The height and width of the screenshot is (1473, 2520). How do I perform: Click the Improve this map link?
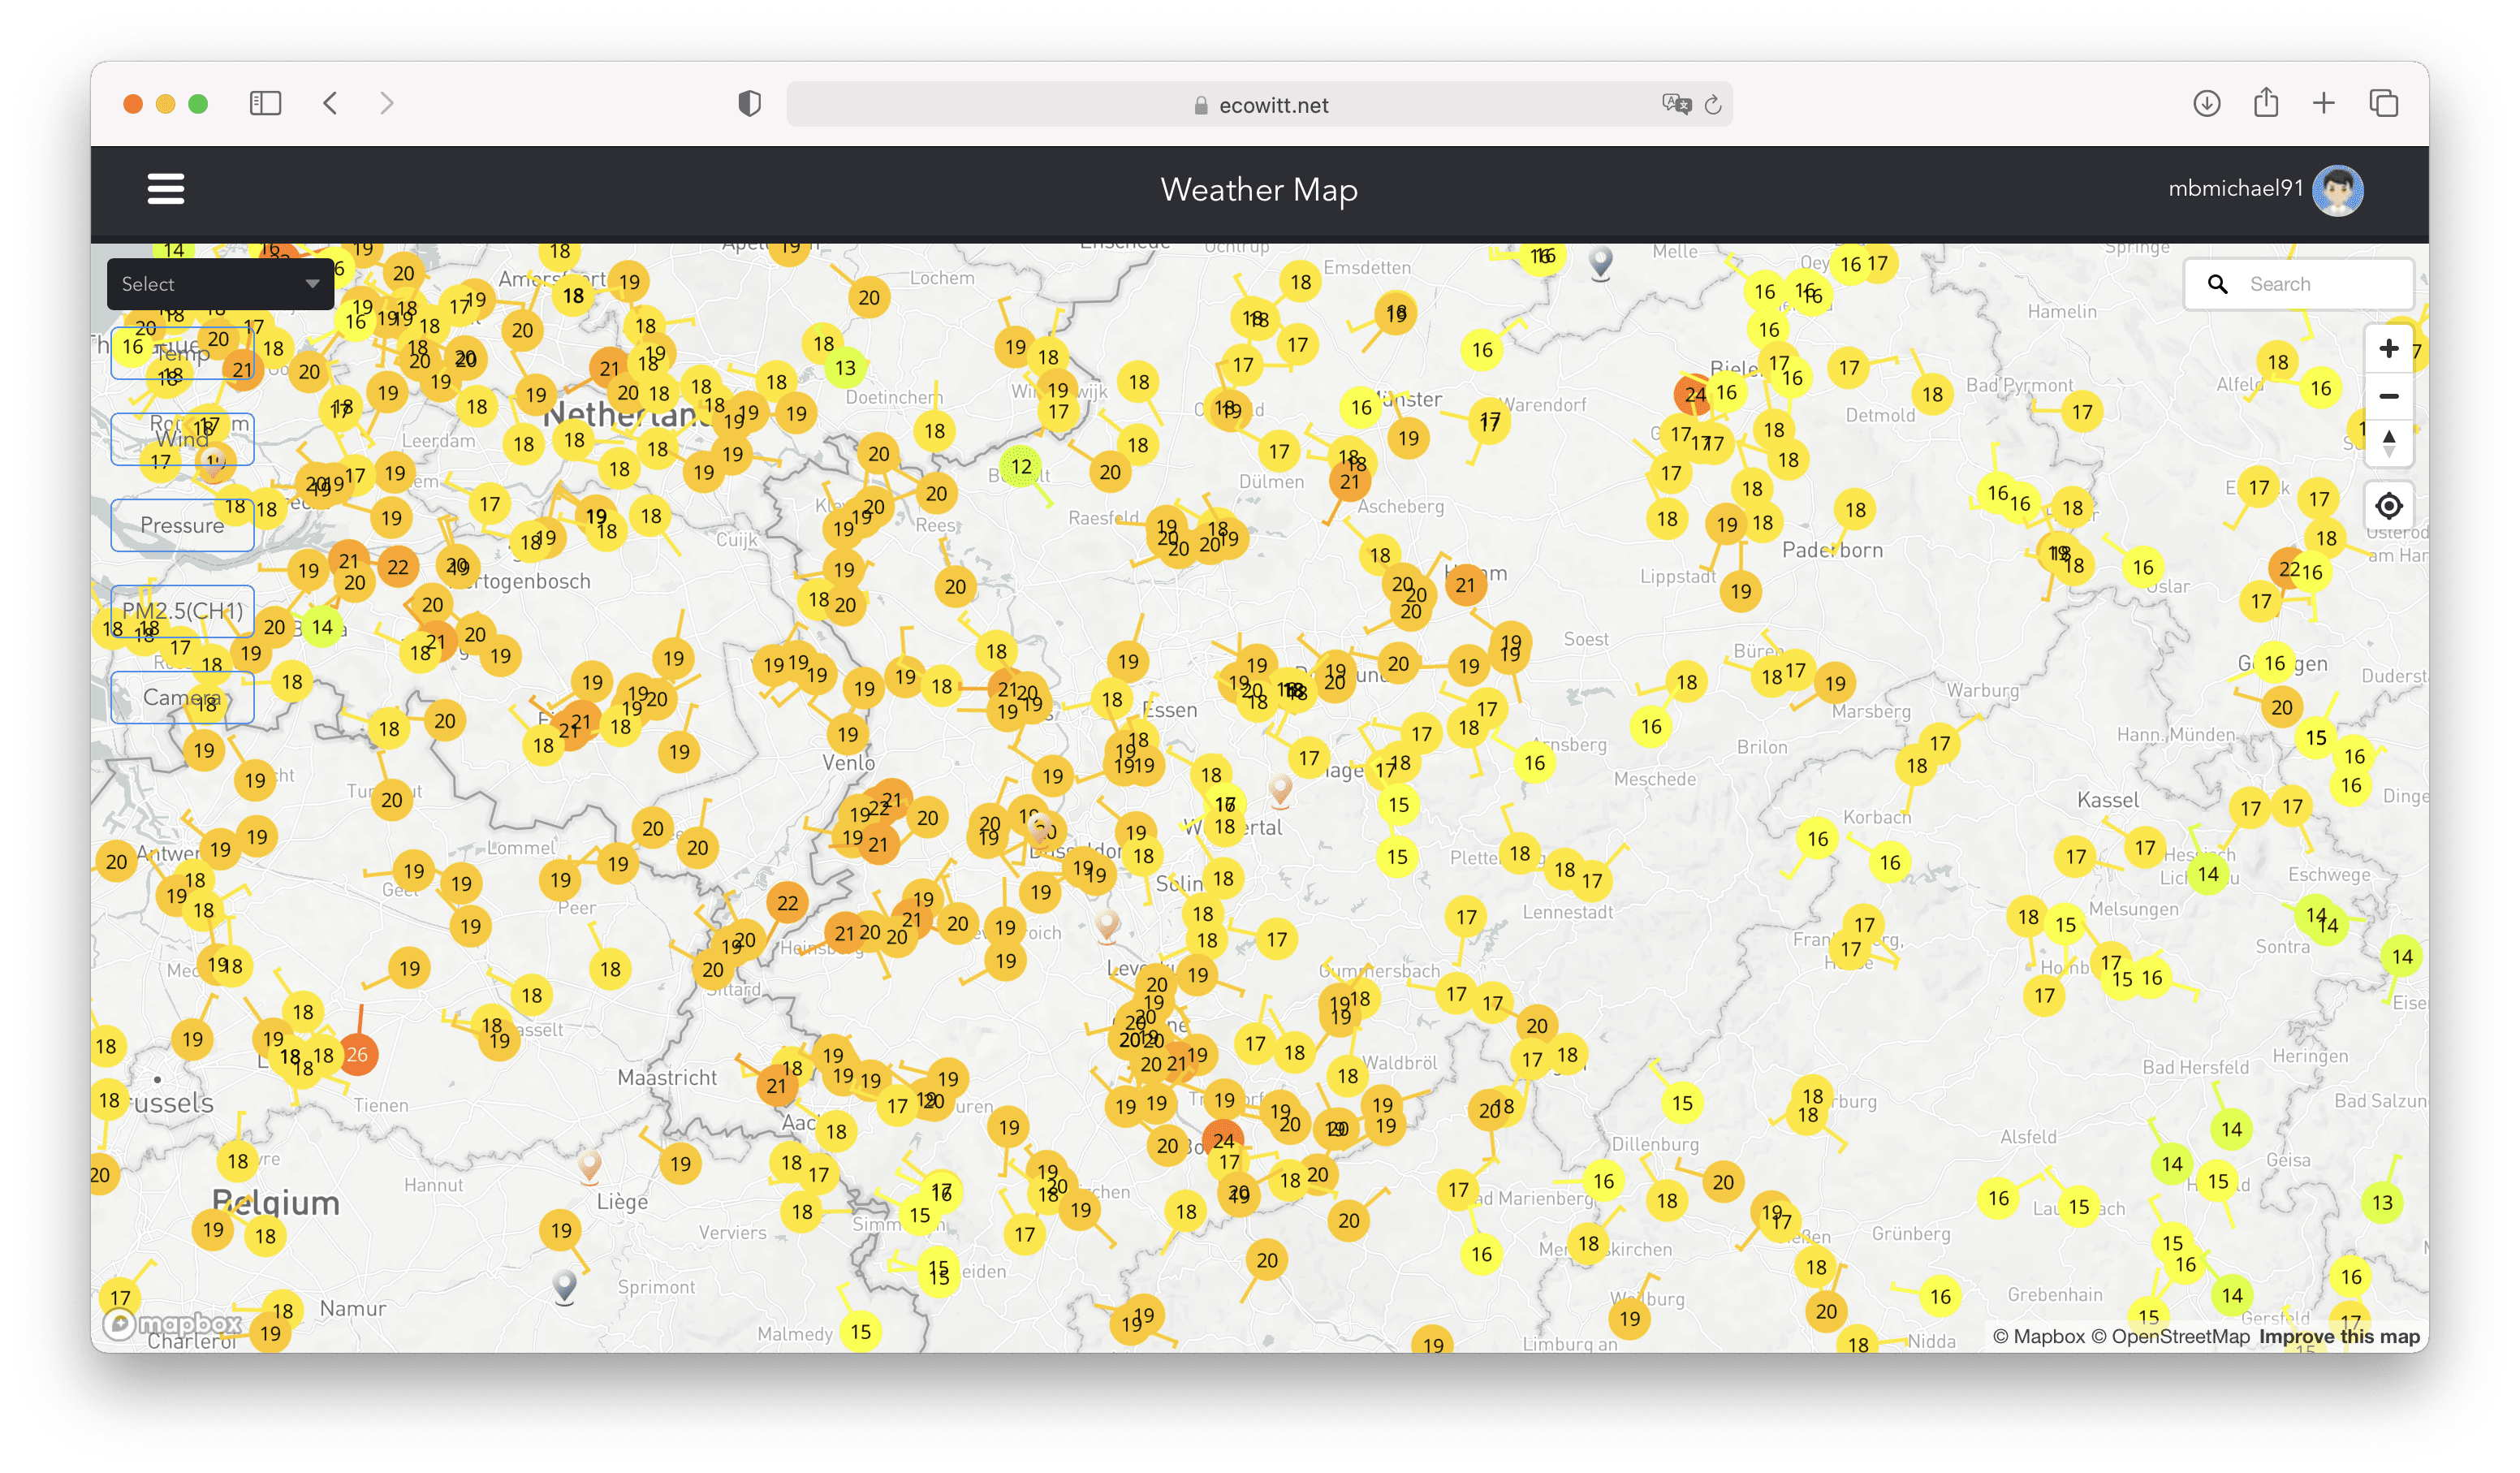click(2338, 1337)
